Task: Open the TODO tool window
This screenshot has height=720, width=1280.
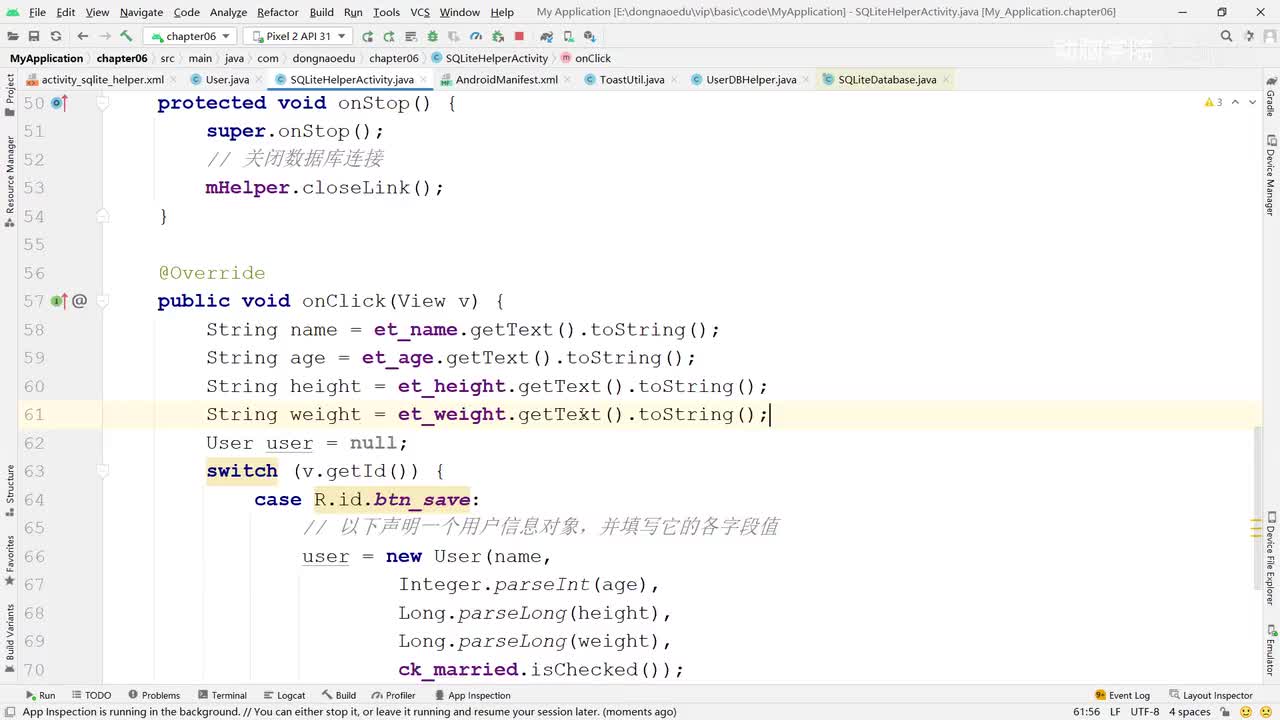Action: [x=91, y=695]
